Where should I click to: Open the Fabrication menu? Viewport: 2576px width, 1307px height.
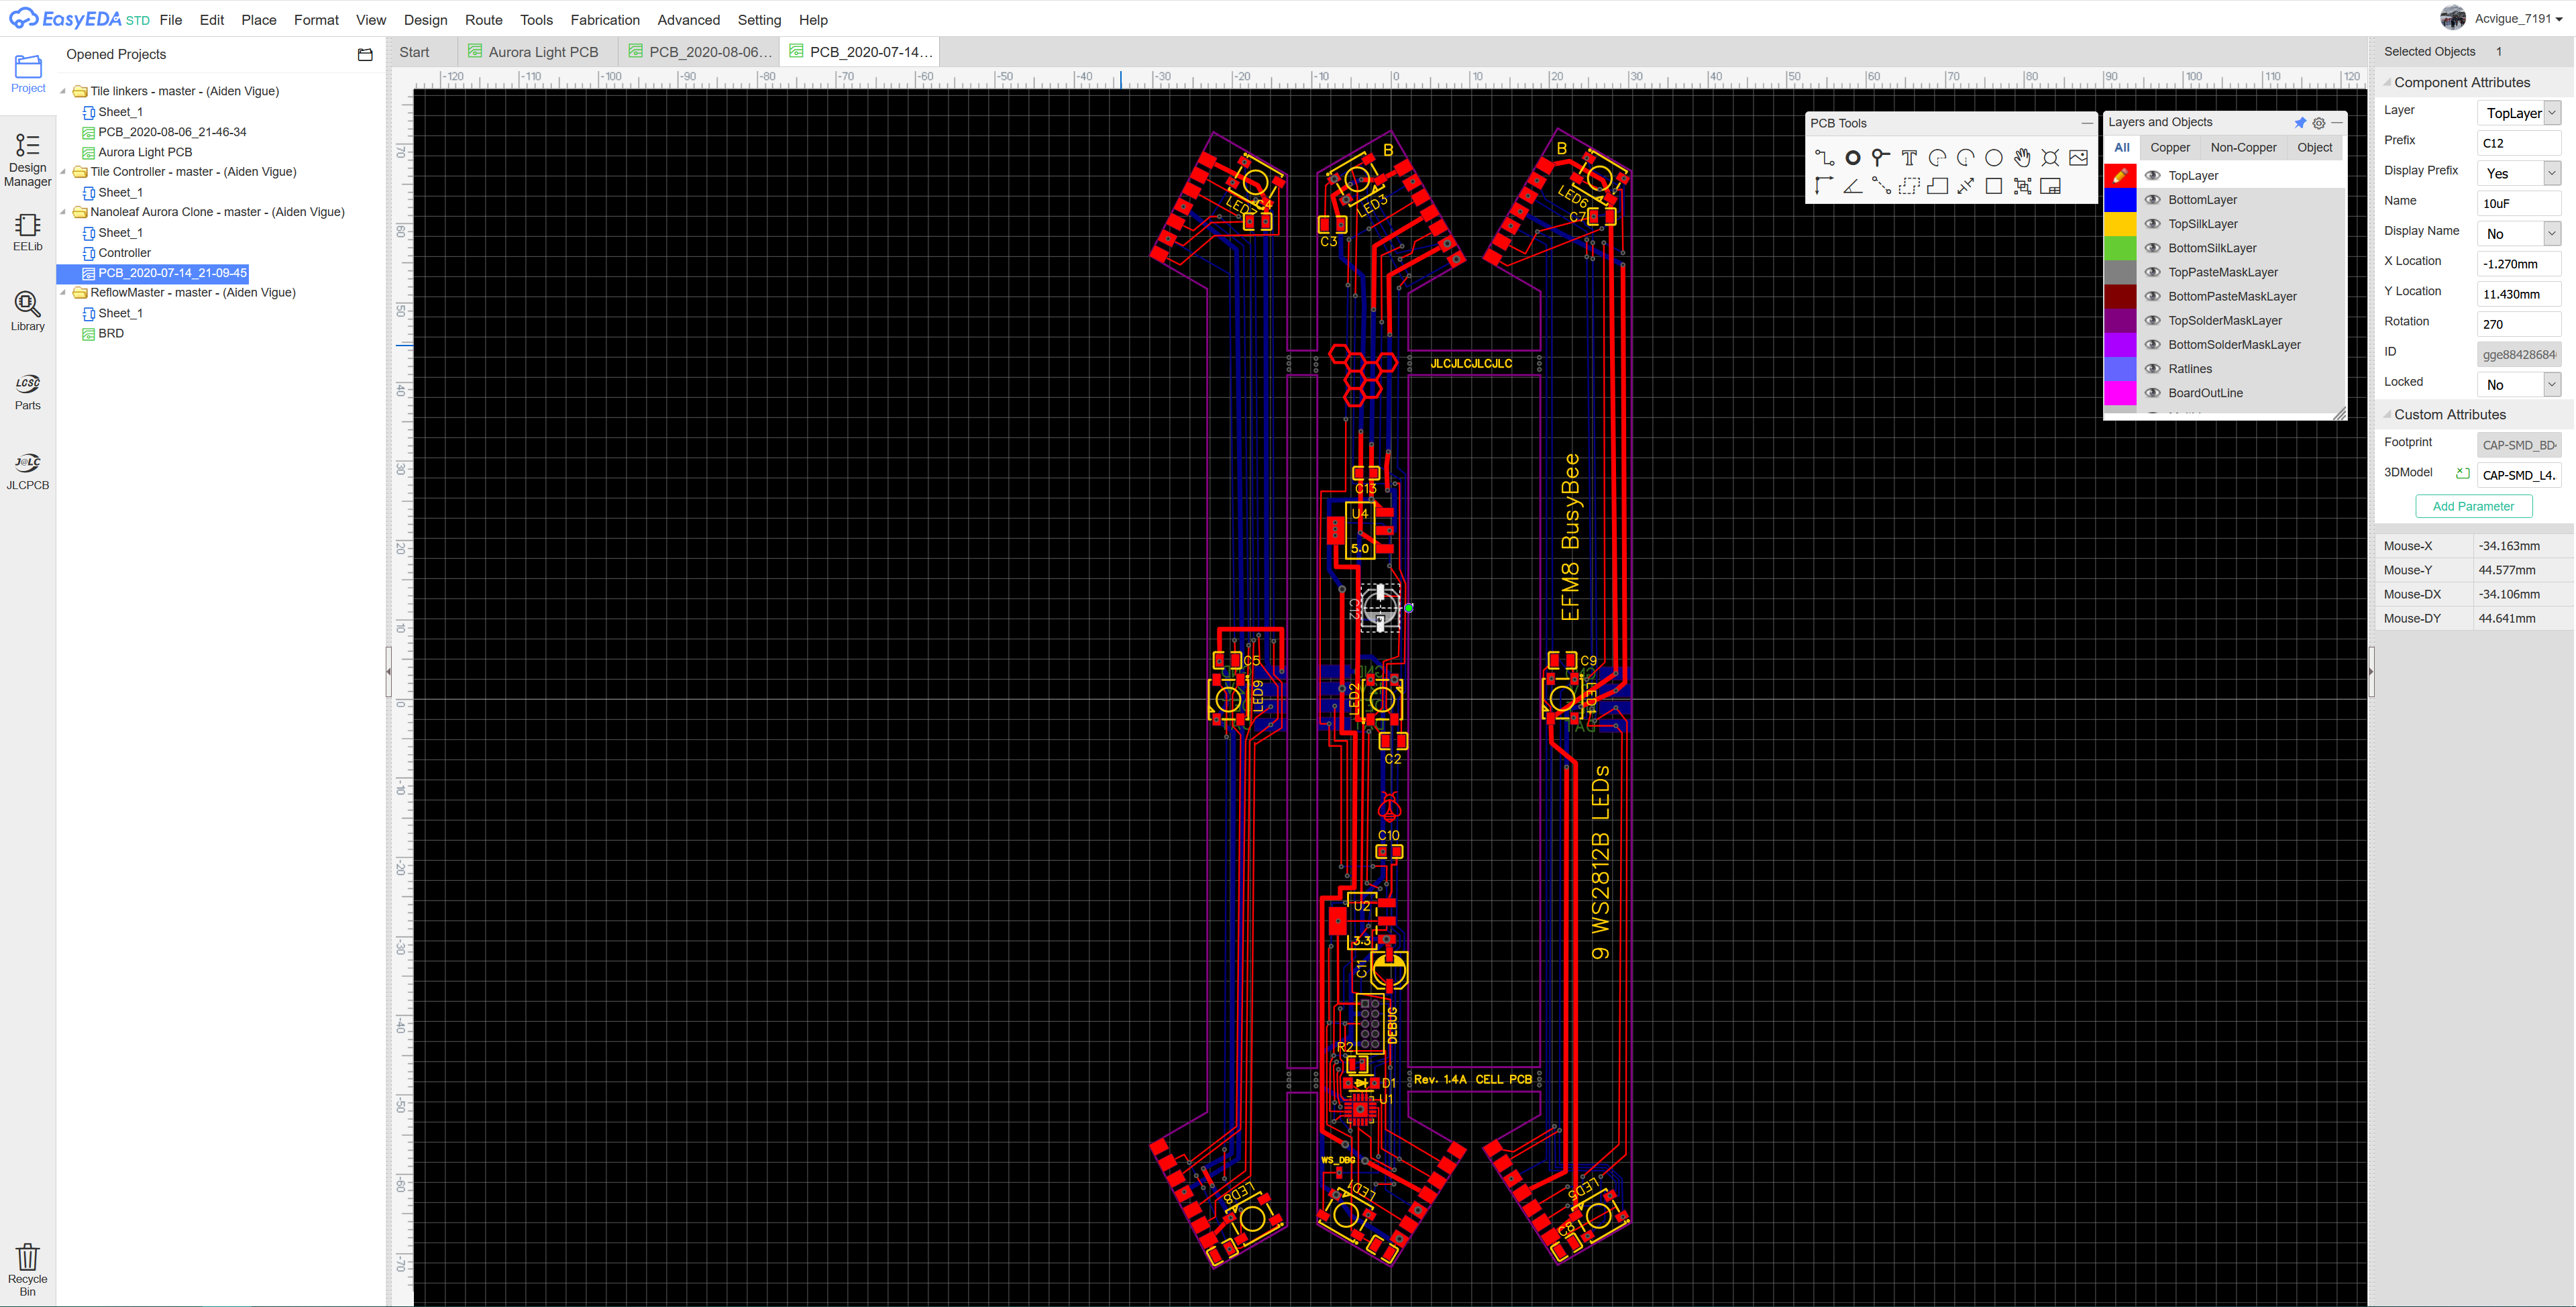605,20
